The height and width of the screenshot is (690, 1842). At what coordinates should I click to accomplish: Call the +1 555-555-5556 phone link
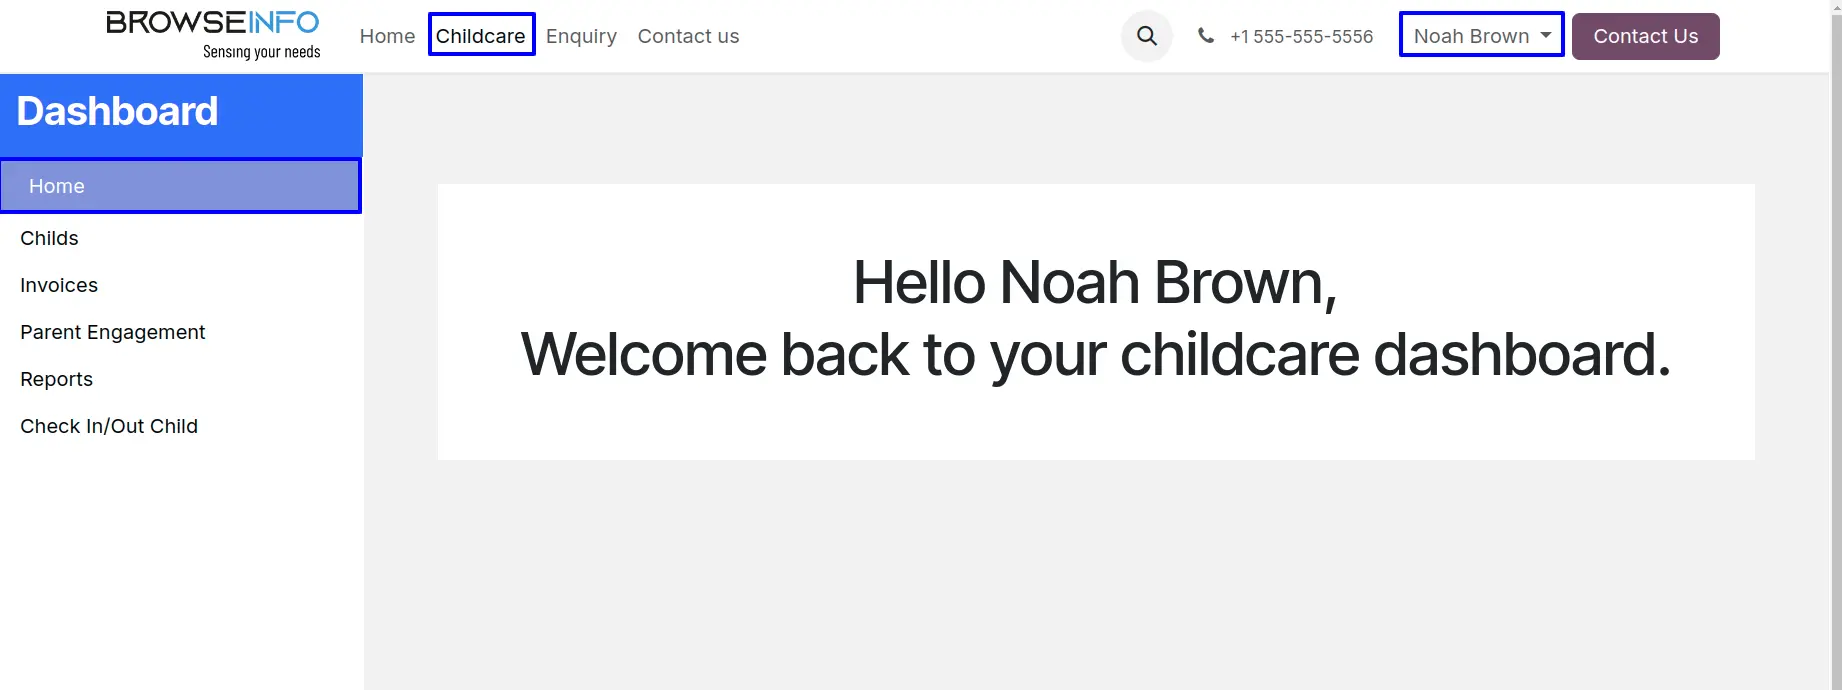[x=1301, y=36]
